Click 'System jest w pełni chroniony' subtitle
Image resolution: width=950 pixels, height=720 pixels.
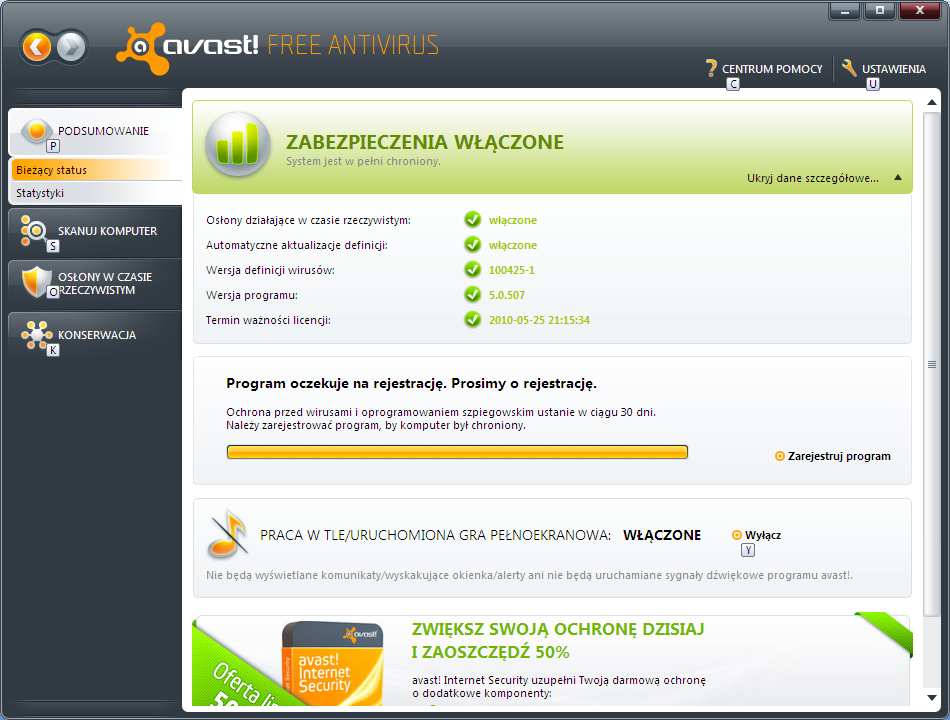[363, 161]
